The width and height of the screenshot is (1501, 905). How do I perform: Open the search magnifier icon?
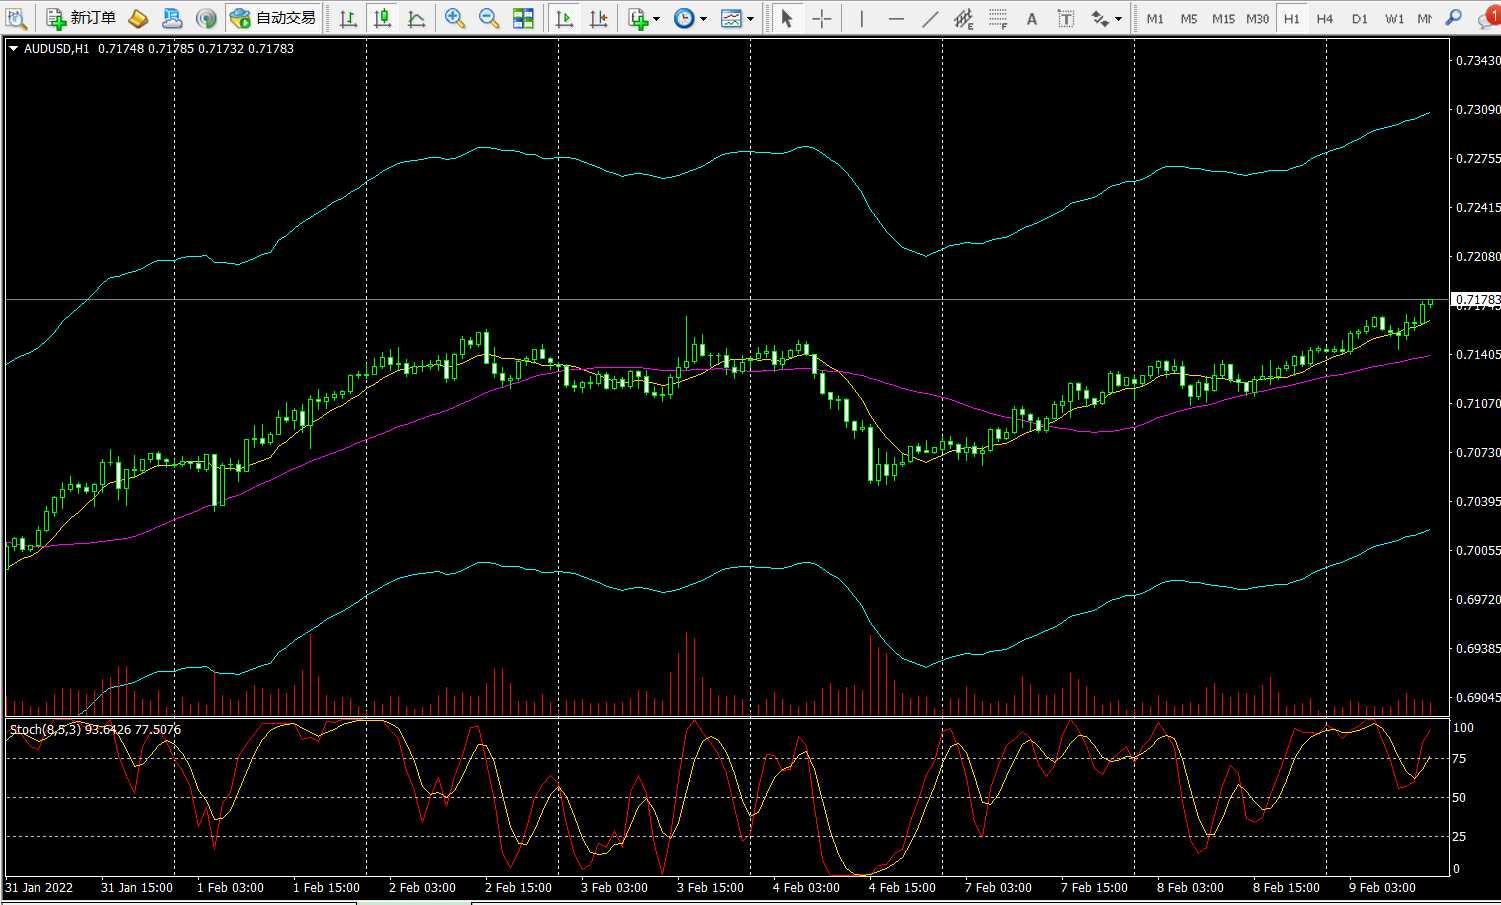click(x=1454, y=18)
